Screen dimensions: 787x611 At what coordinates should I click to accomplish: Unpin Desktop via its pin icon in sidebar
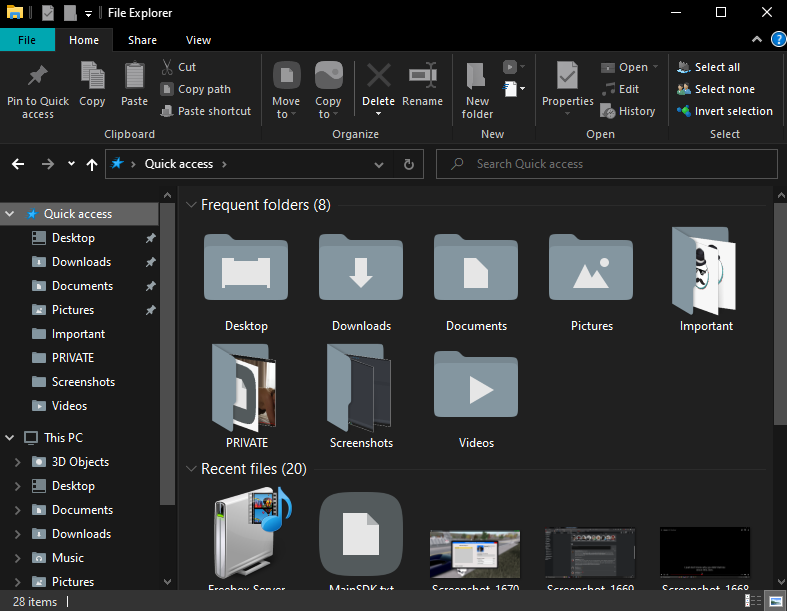[150, 238]
